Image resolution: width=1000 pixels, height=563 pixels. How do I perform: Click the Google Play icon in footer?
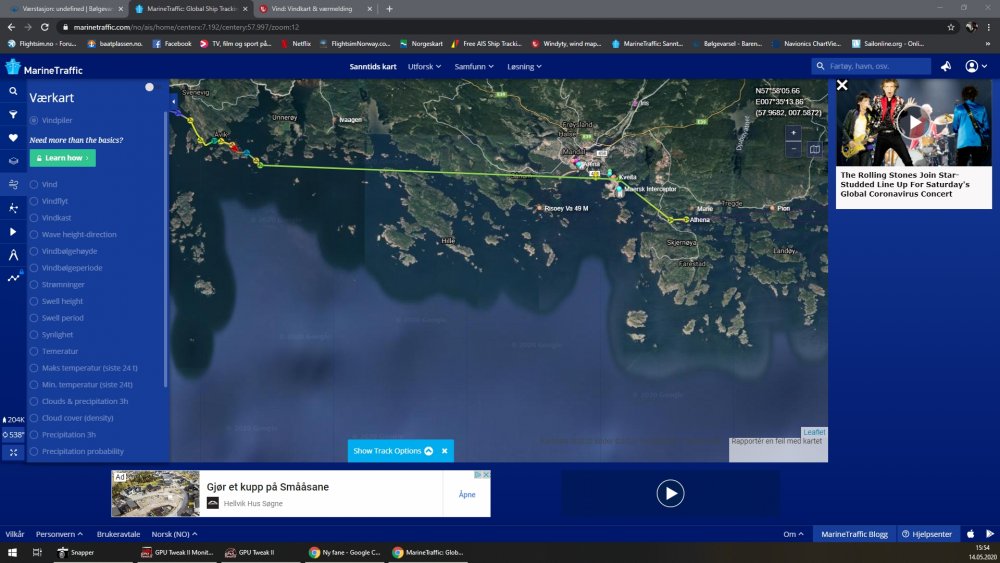(x=990, y=534)
